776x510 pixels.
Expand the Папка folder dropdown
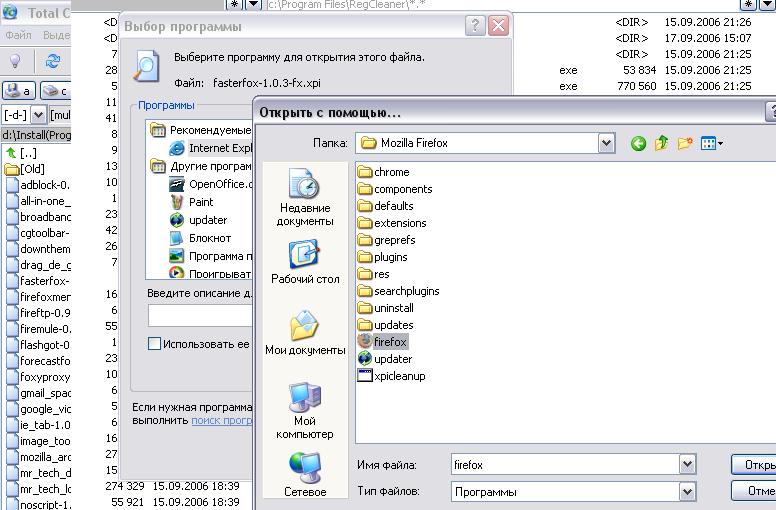(606, 144)
